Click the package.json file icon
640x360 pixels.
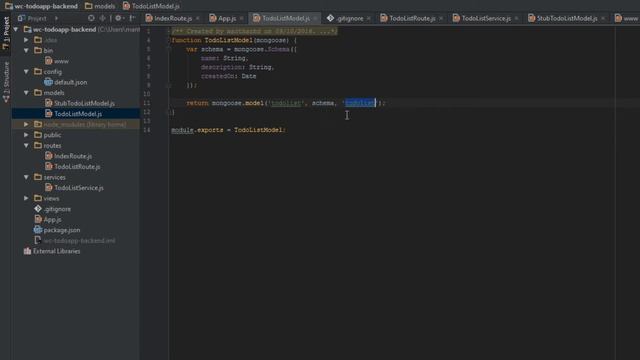[38, 230]
